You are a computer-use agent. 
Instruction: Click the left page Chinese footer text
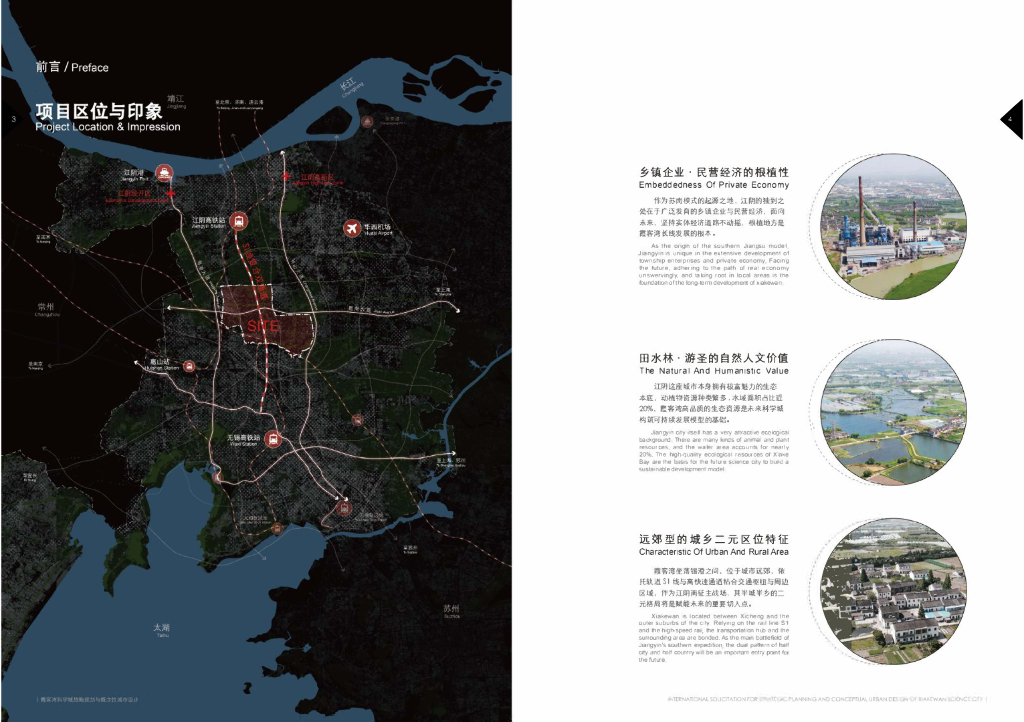tap(88, 699)
